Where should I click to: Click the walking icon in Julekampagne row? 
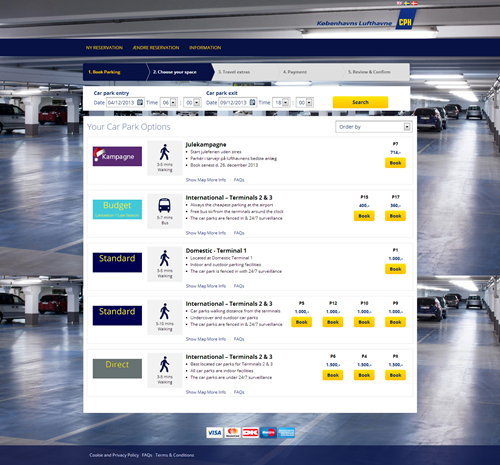164,152
